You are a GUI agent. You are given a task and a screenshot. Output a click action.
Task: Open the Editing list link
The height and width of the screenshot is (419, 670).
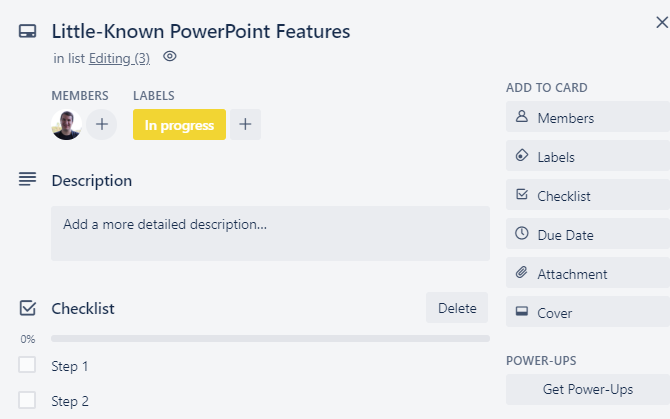point(119,58)
